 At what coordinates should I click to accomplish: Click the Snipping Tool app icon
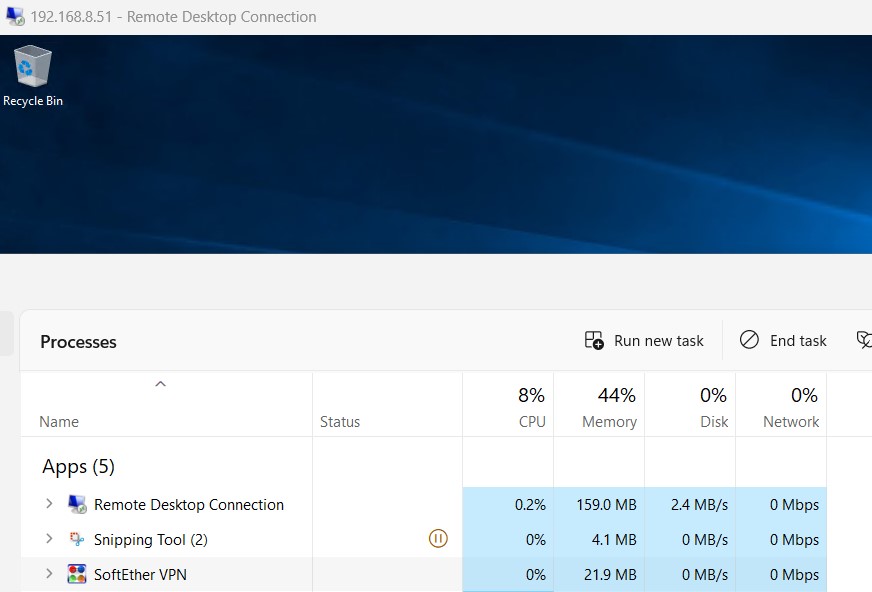pyautogui.click(x=78, y=539)
